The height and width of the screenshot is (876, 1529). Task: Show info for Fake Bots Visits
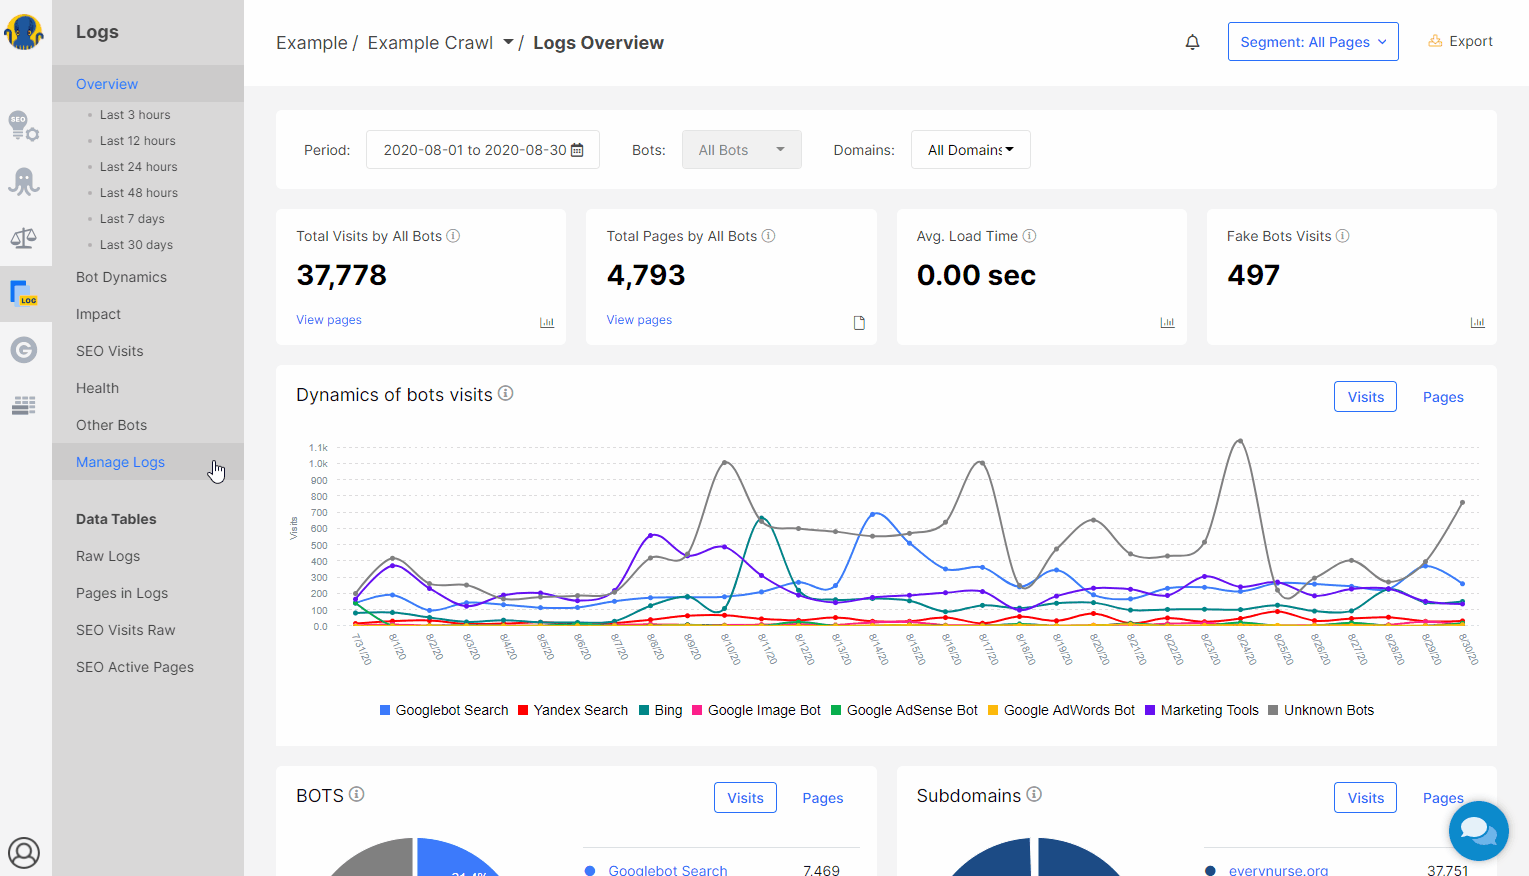point(1343,236)
